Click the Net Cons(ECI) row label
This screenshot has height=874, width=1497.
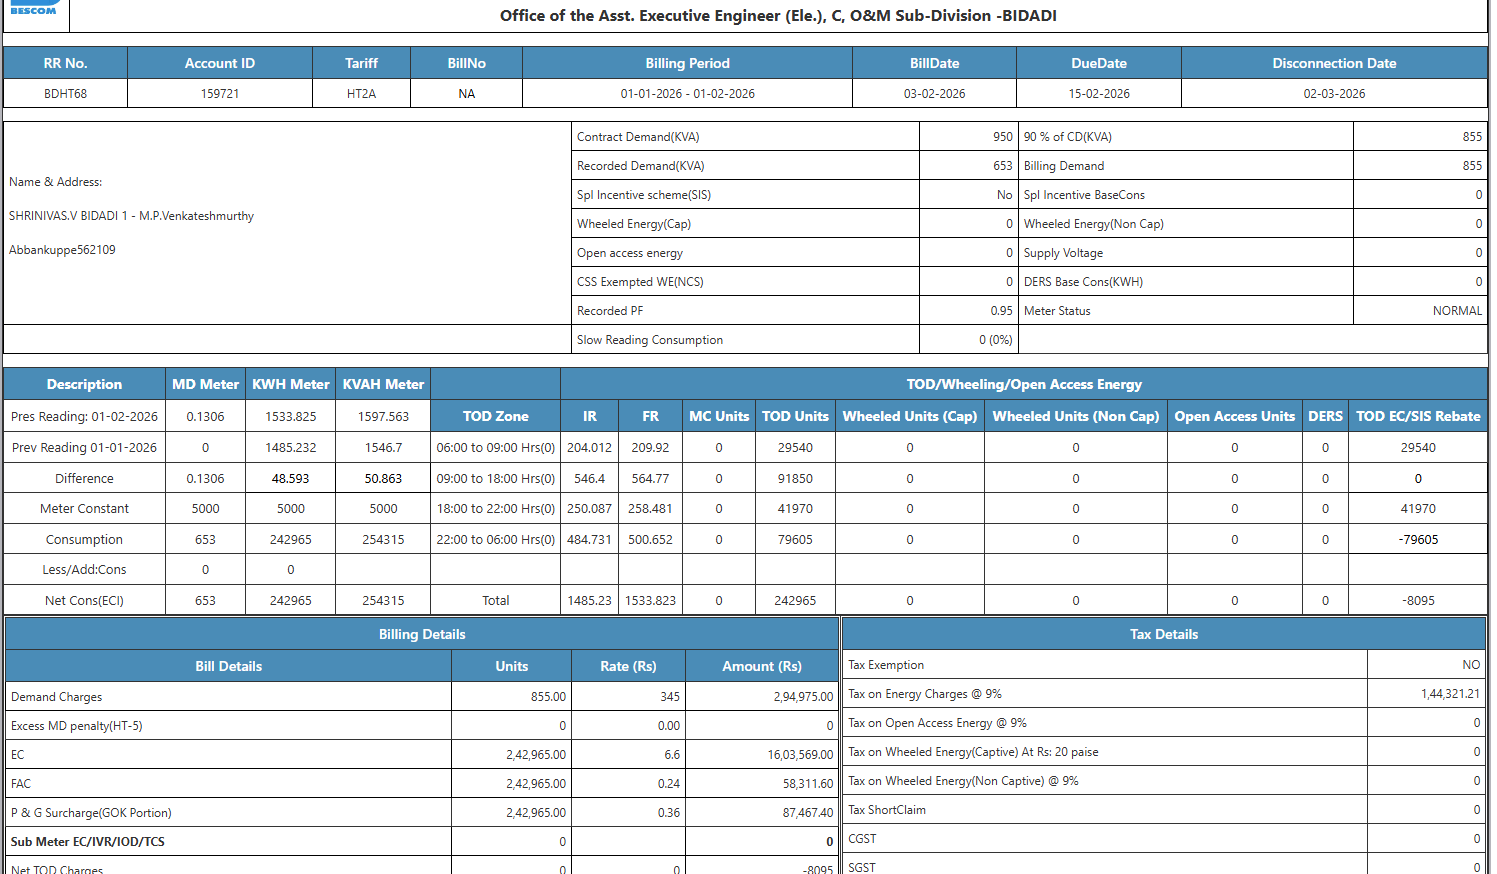click(84, 601)
